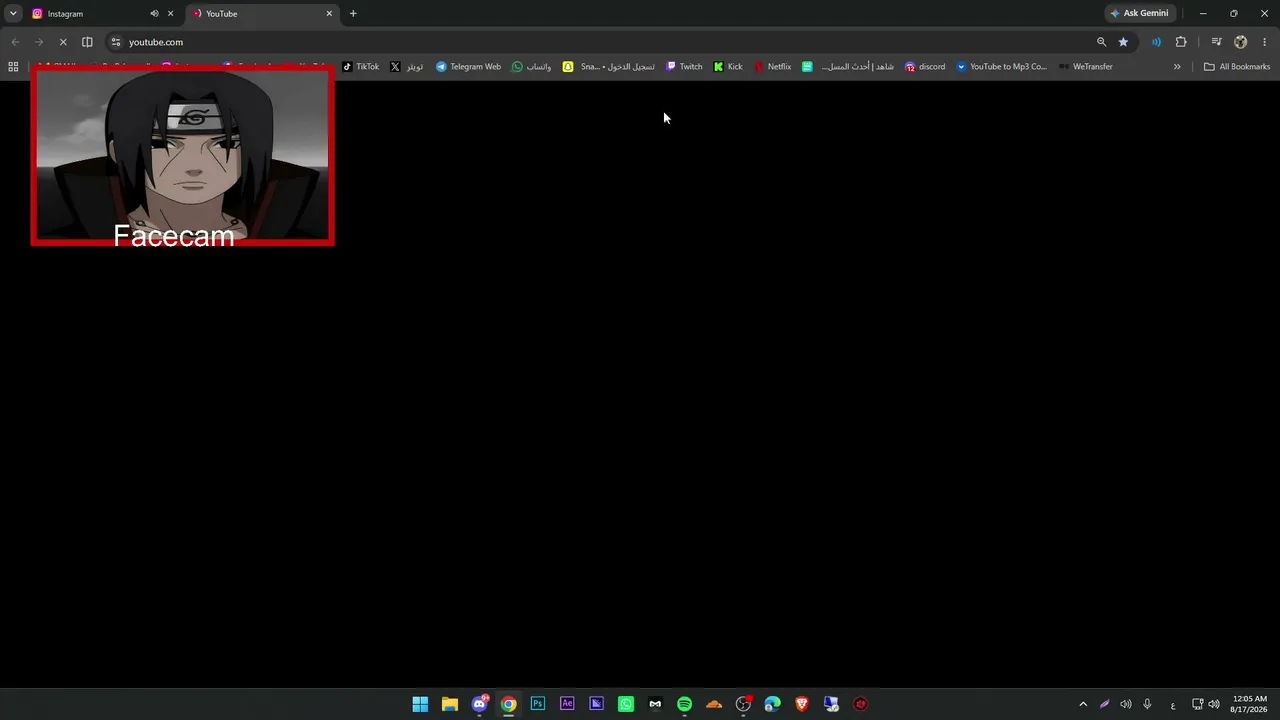Click the microphone tray icon
This screenshot has width=1280, height=720.
[1147, 704]
